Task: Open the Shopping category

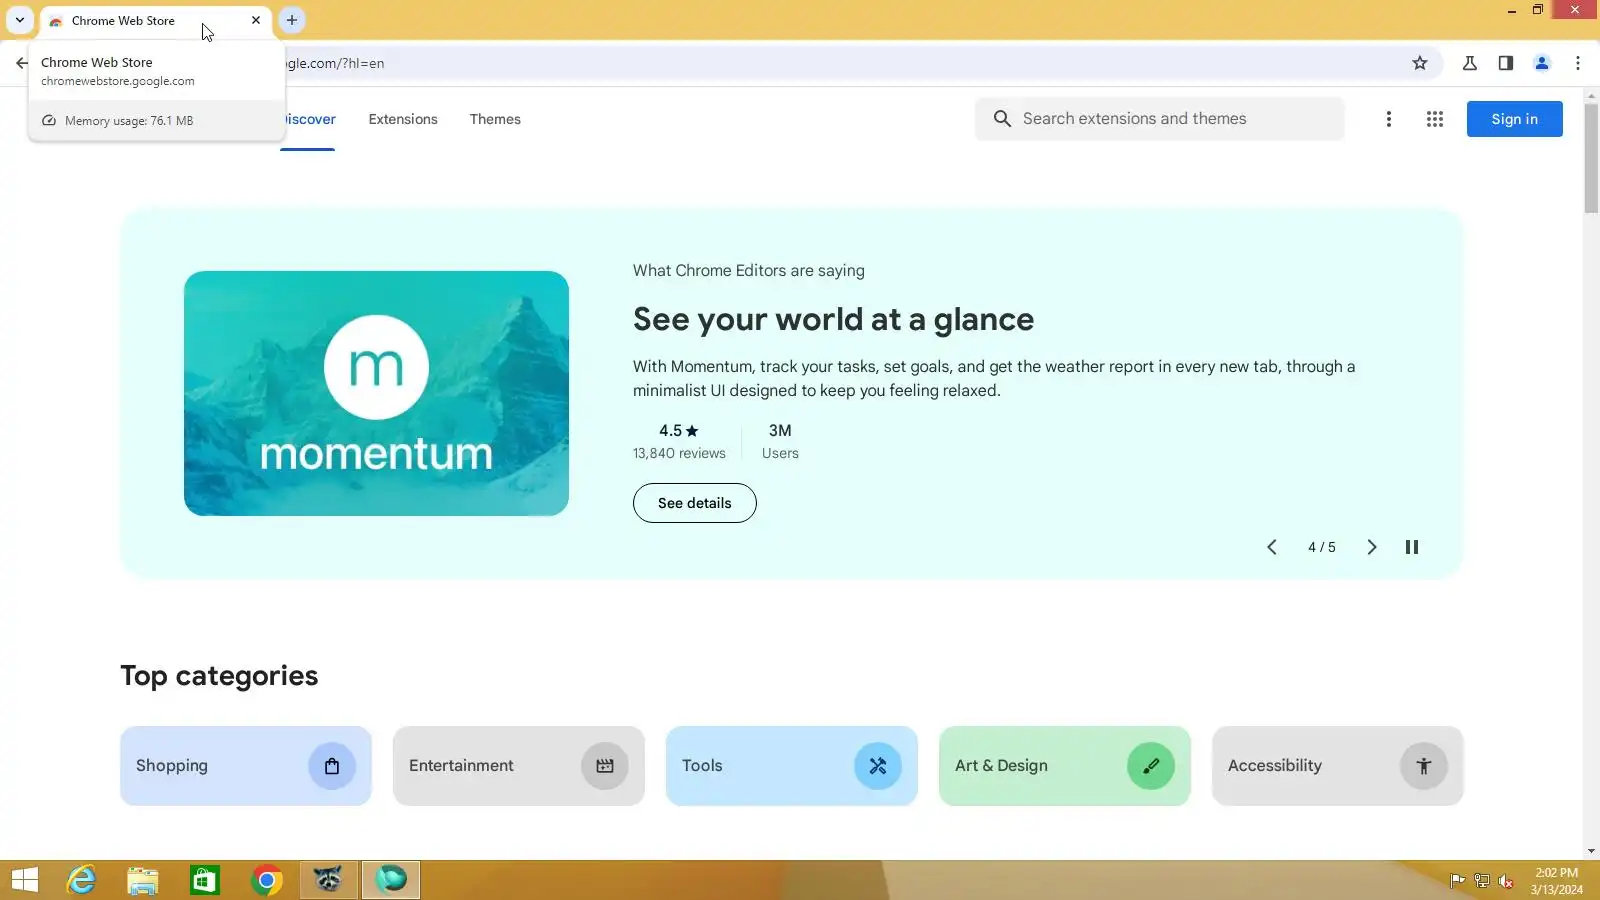Action: [246, 766]
